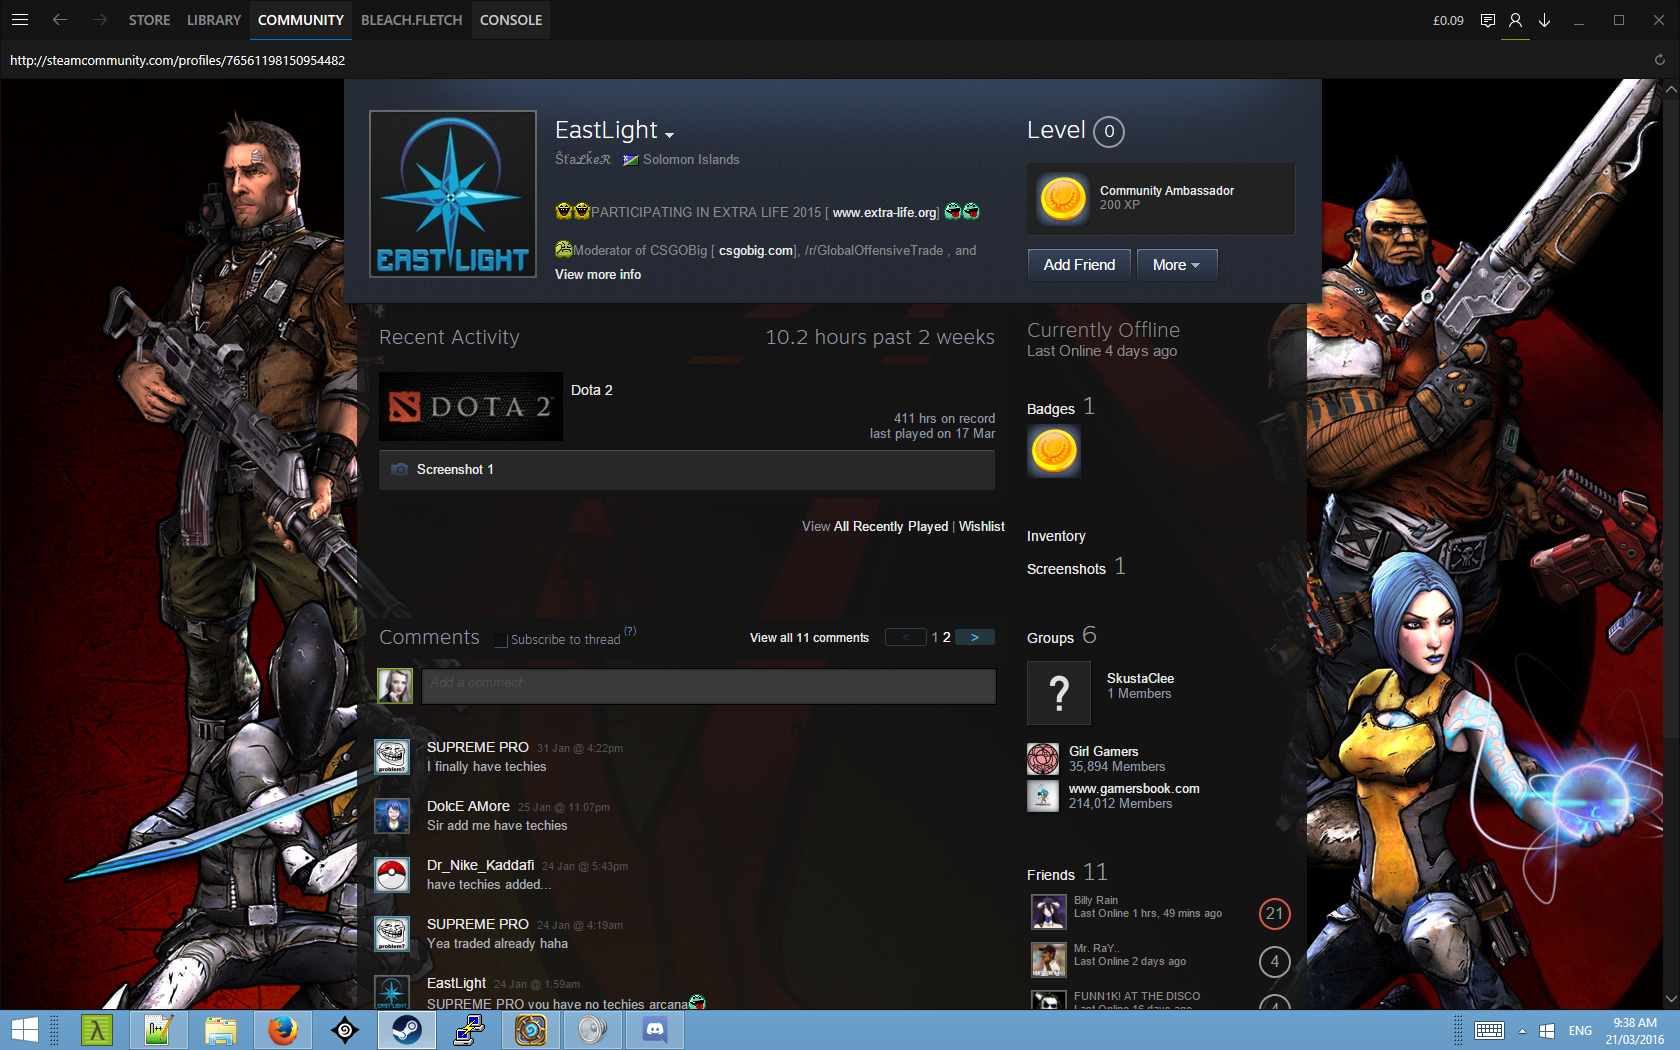The width and height of the screenshot is (1680, 1050).
Task: Open the LIBRARY tab
Action: point(213,20)
